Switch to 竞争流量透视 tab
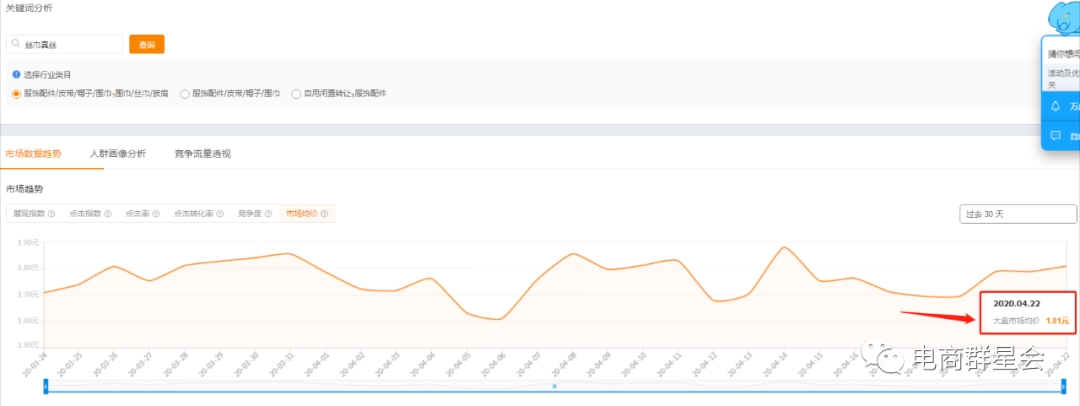 tap(202, 154)
